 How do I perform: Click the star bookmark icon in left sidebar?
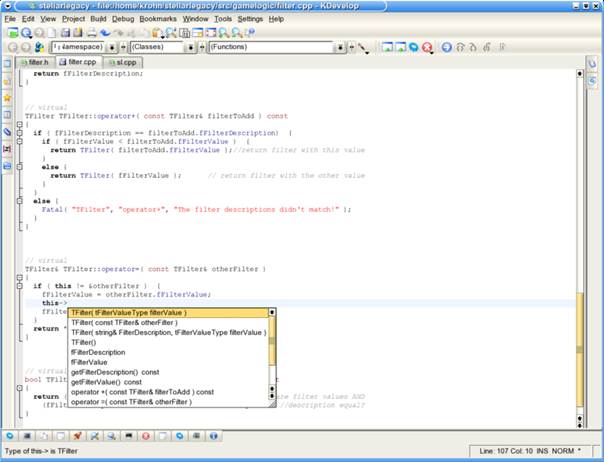tap(7, 98)
